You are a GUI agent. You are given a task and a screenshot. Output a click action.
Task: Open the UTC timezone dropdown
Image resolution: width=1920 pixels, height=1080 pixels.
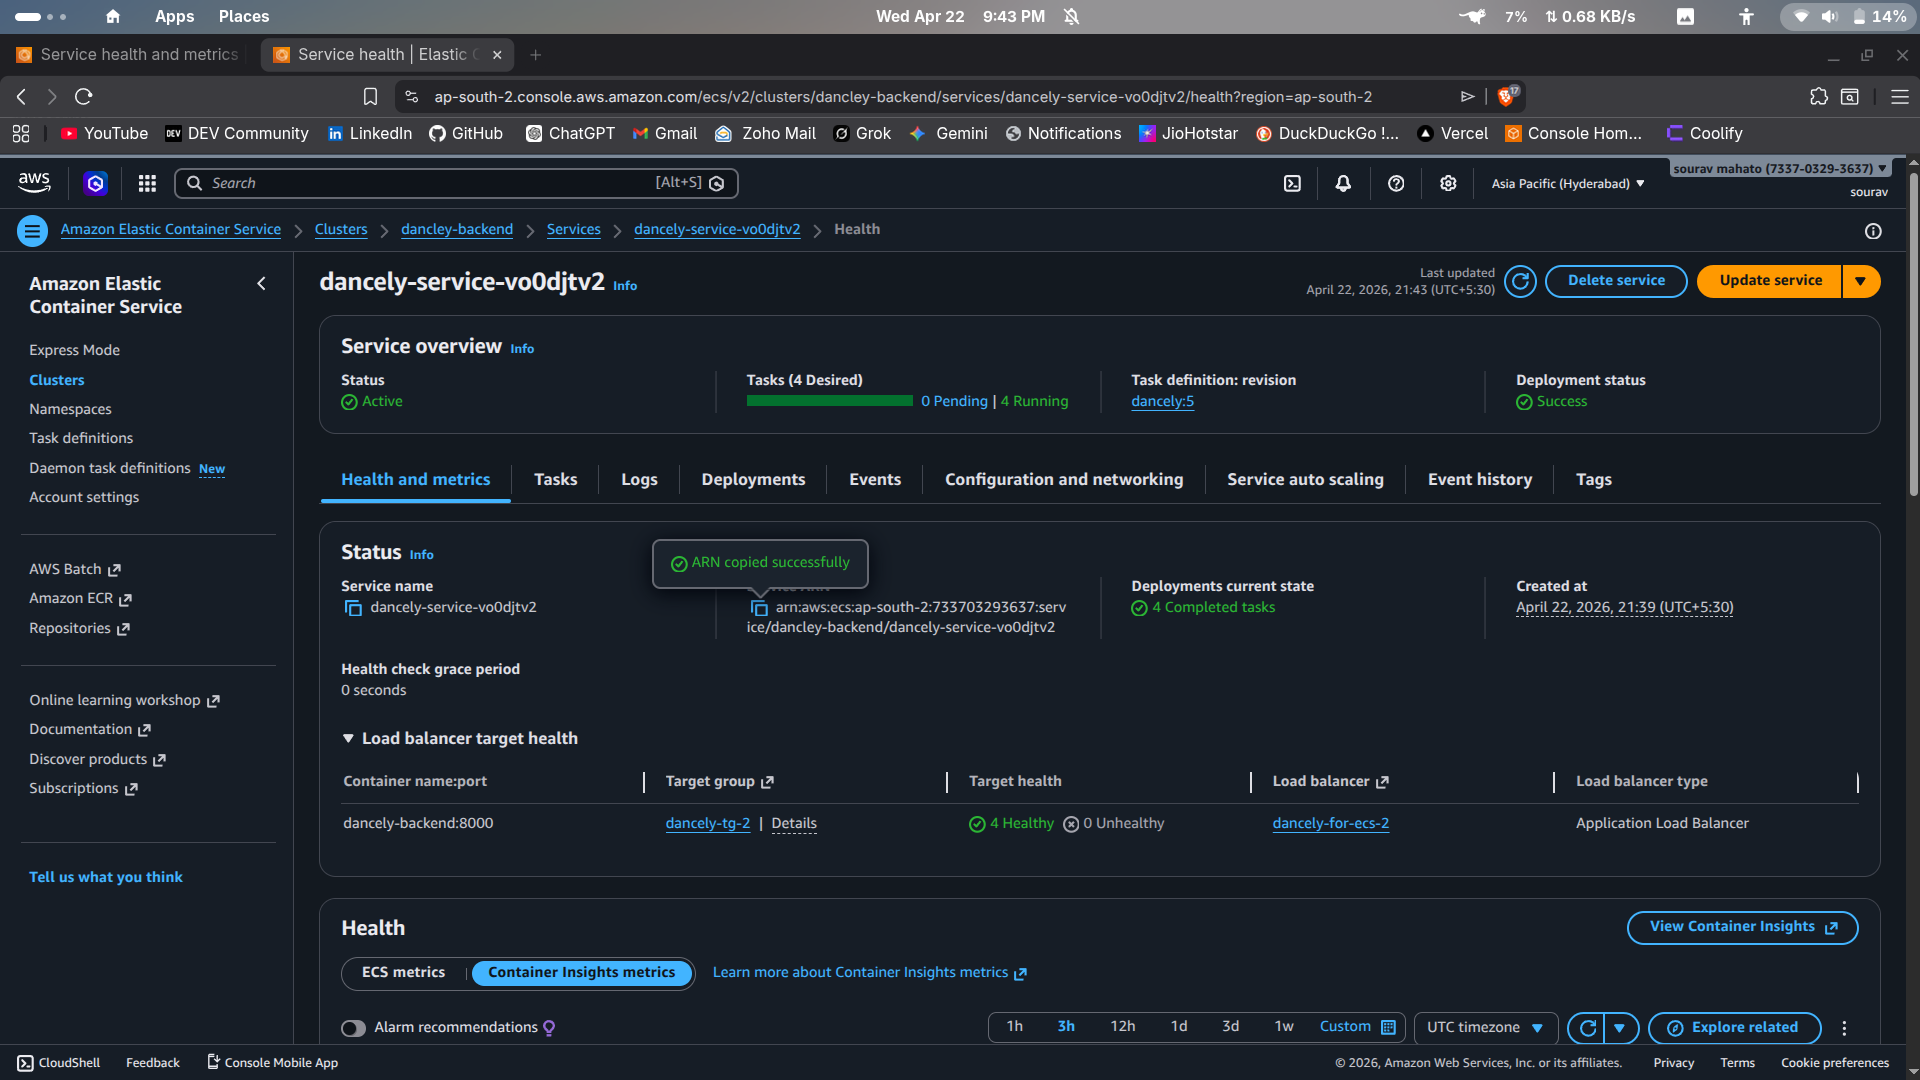(x=1485, y=1028)
